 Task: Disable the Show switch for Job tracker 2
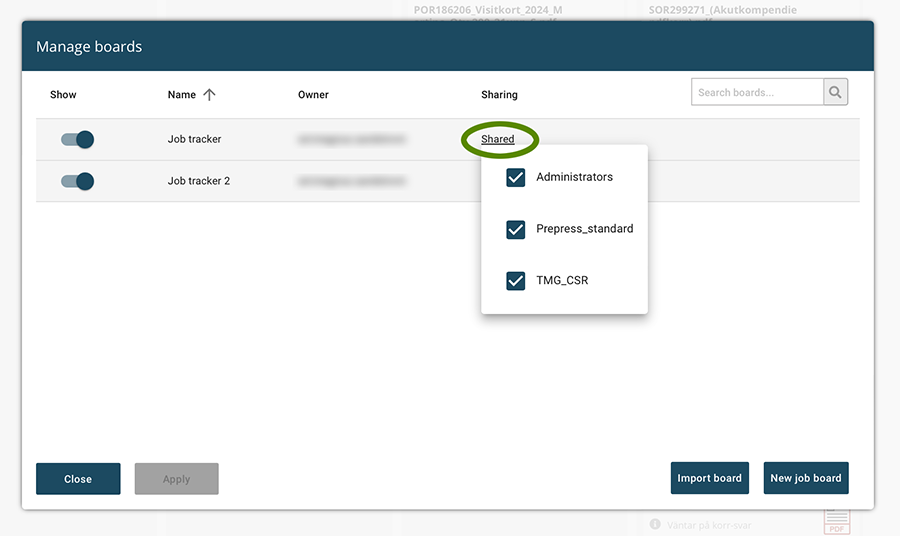click(78, 181)
